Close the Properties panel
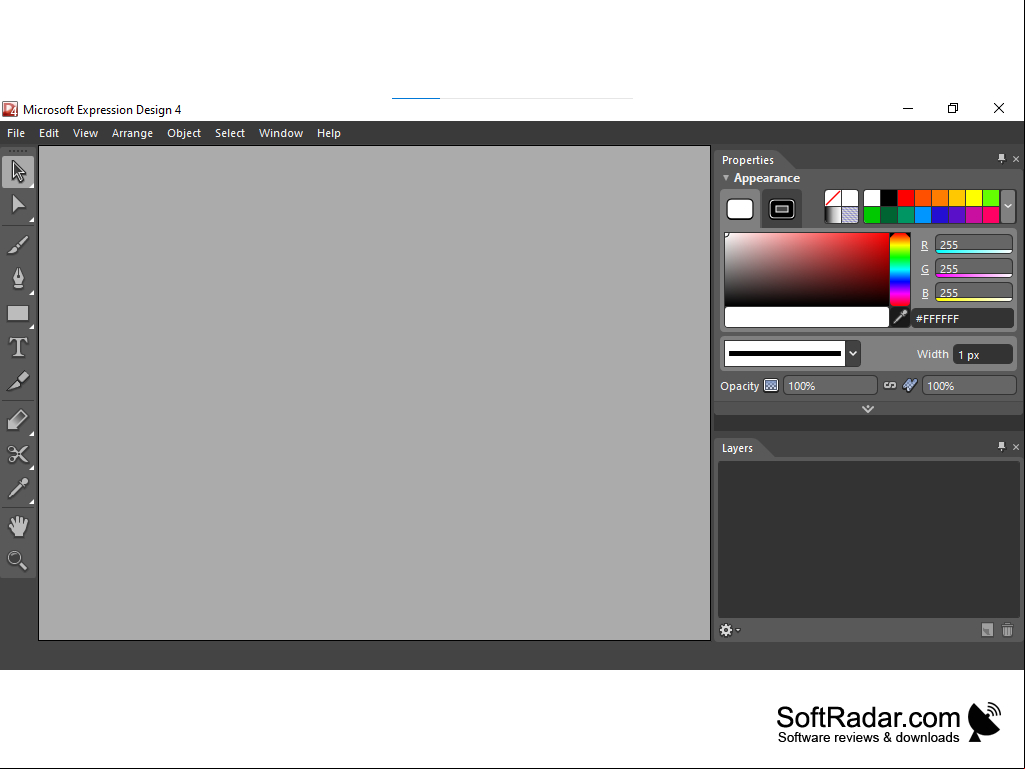Viewport: 1025px width, 769px height. click(x=1016, y=159)
